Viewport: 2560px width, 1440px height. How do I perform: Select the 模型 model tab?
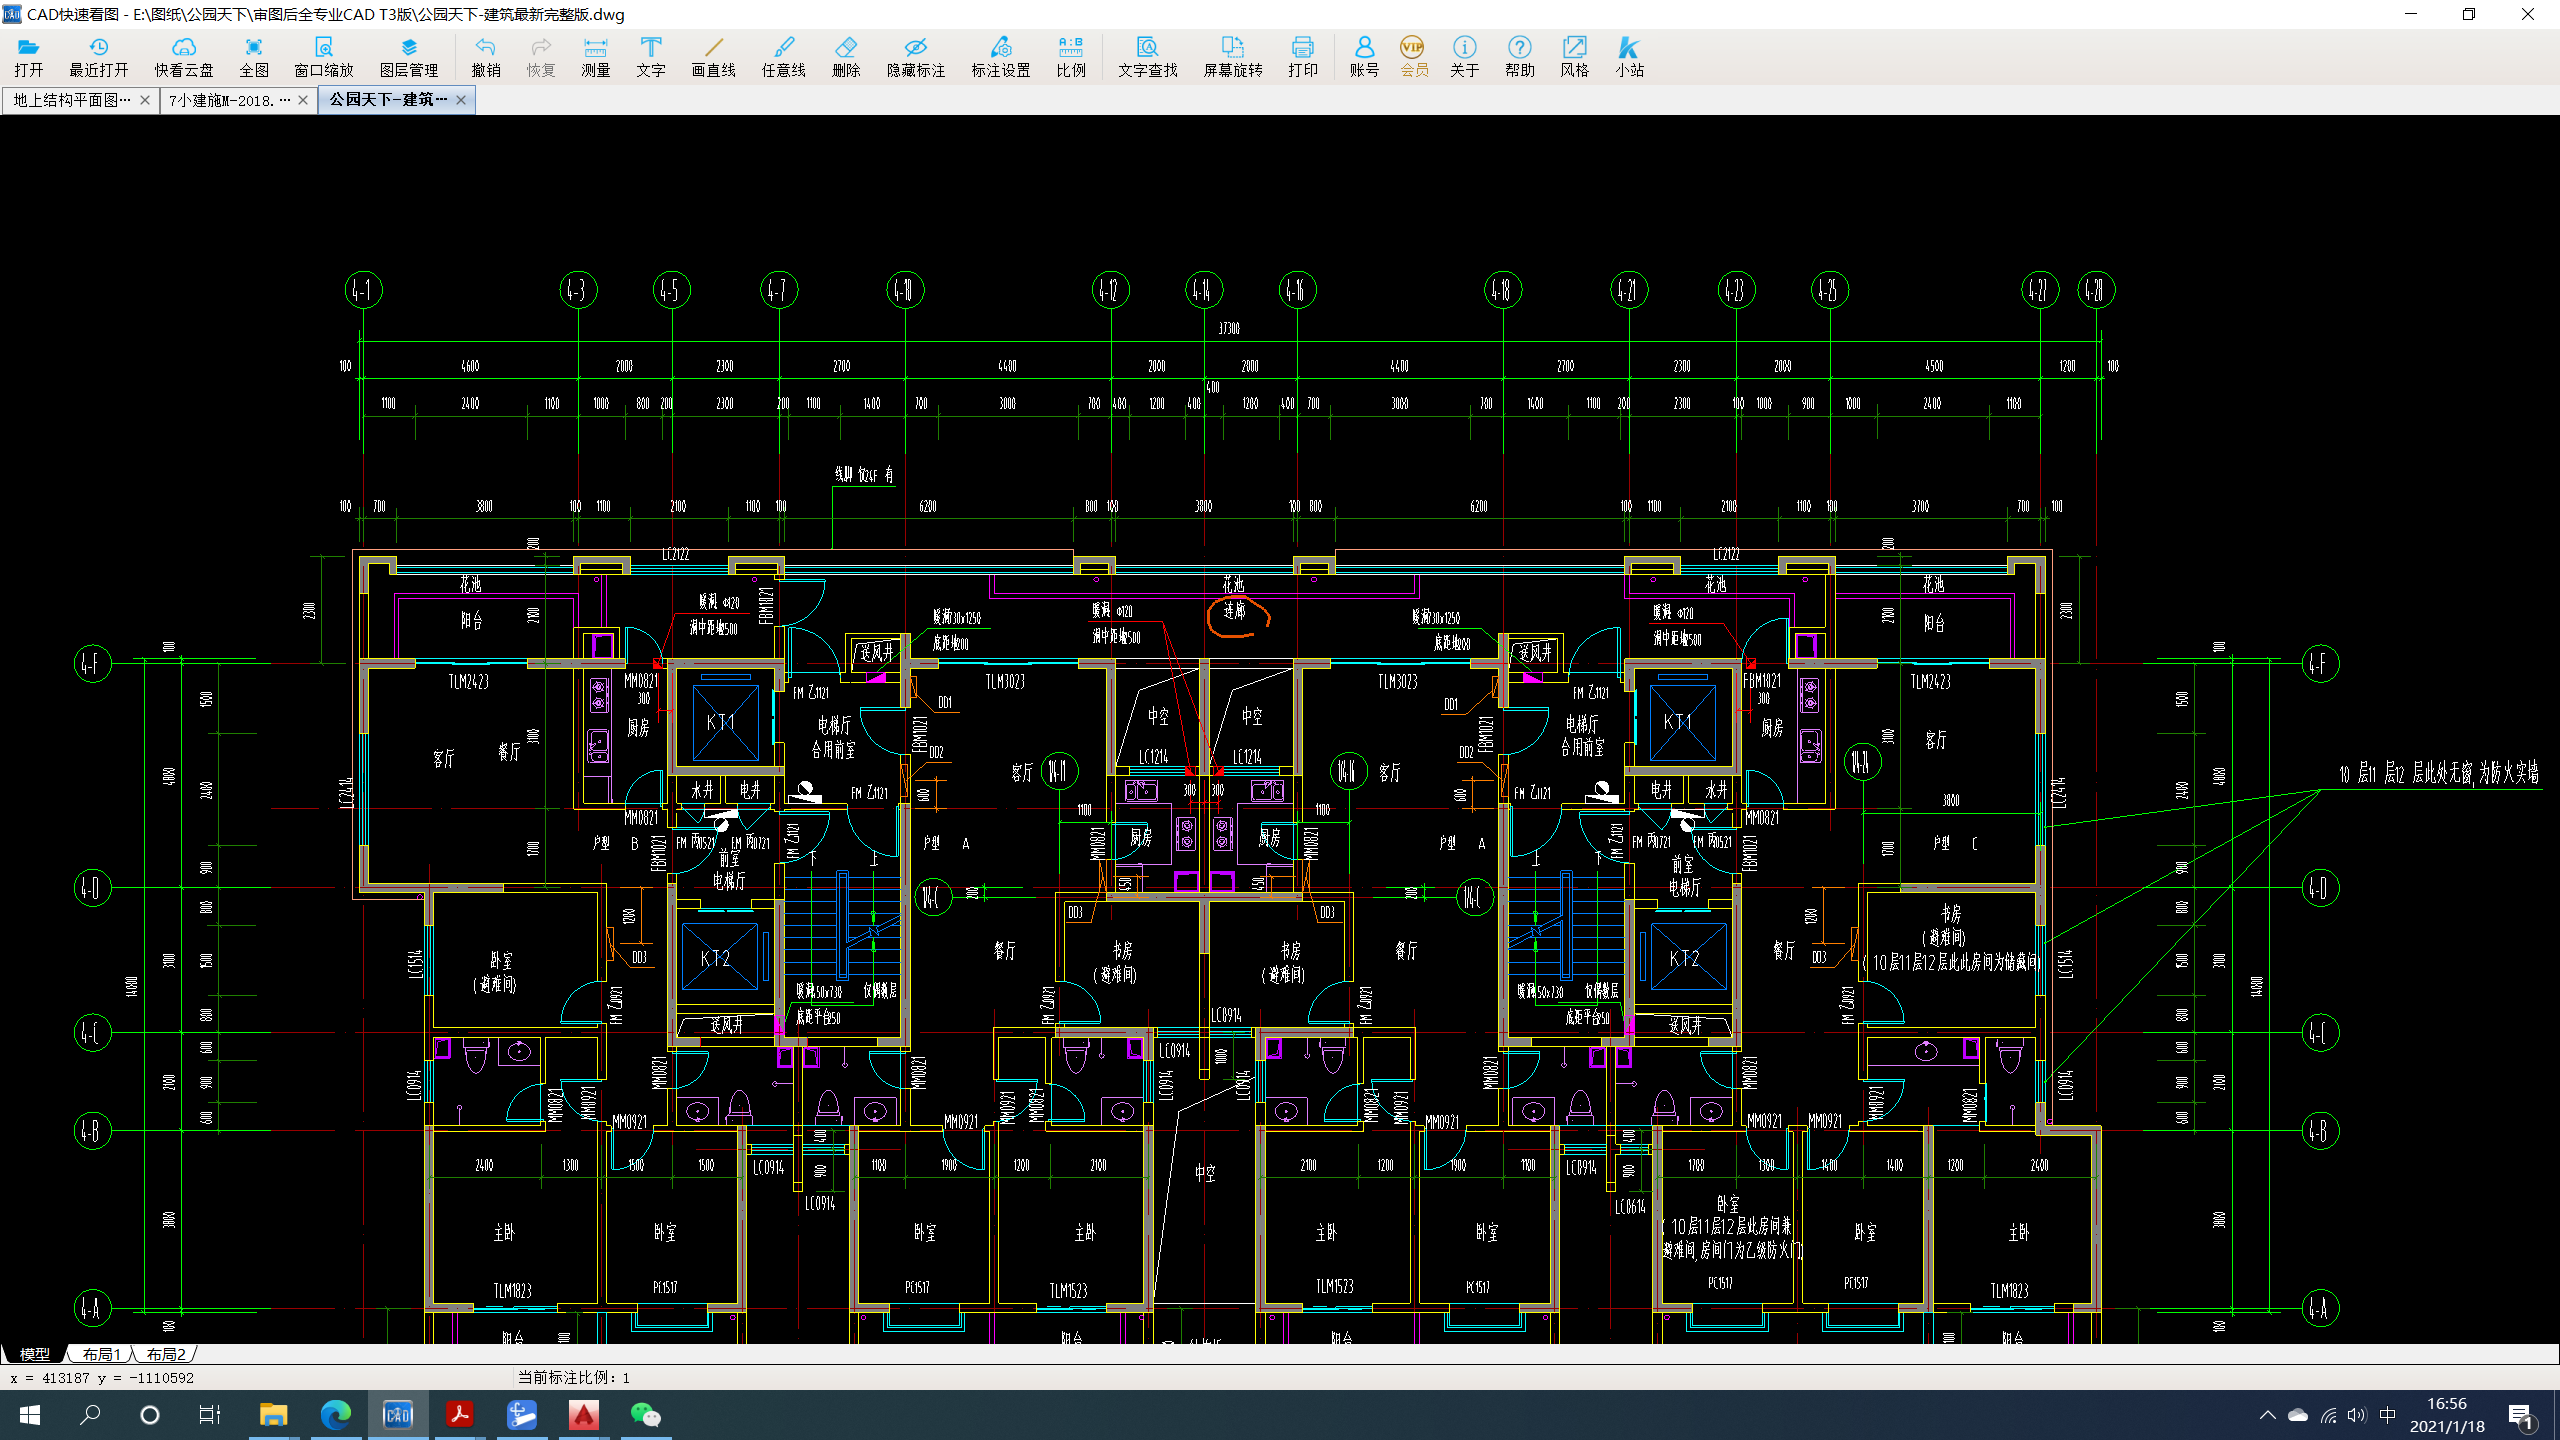click(34, 1354)
